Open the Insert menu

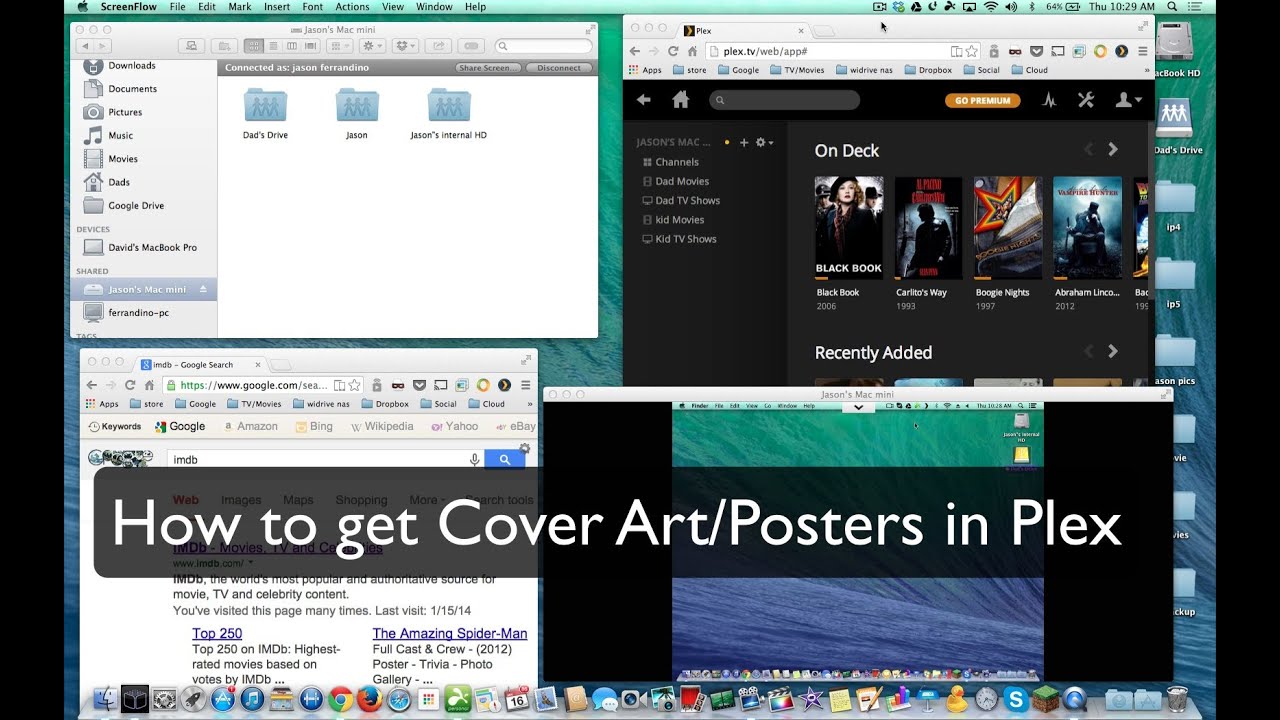(x=277, y=7)
